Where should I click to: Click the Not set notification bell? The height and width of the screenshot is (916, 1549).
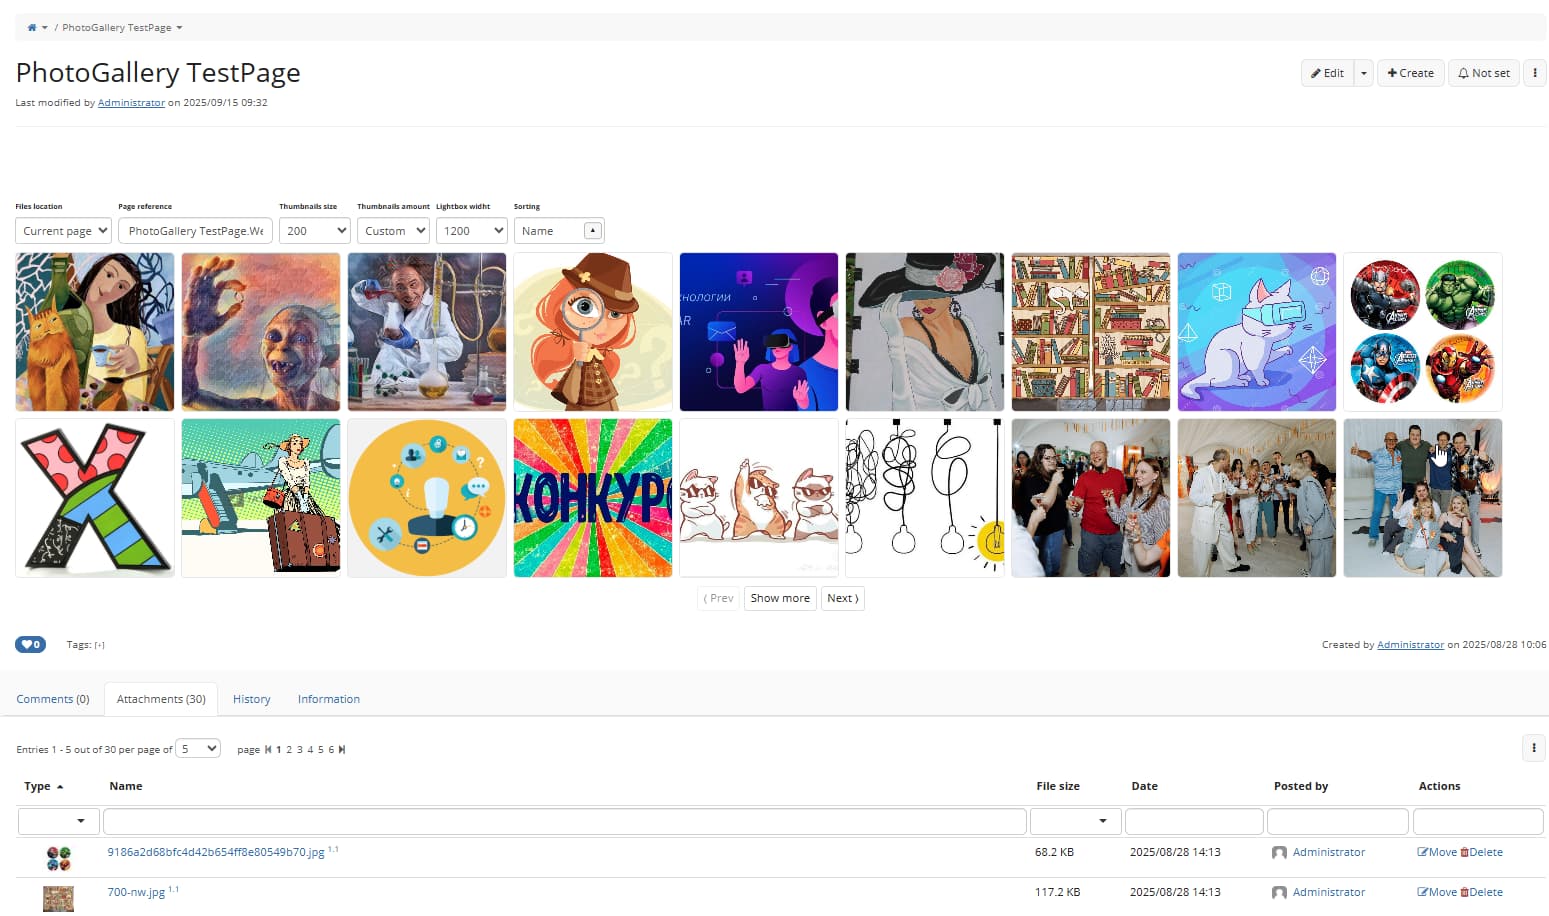[1483, 73]
